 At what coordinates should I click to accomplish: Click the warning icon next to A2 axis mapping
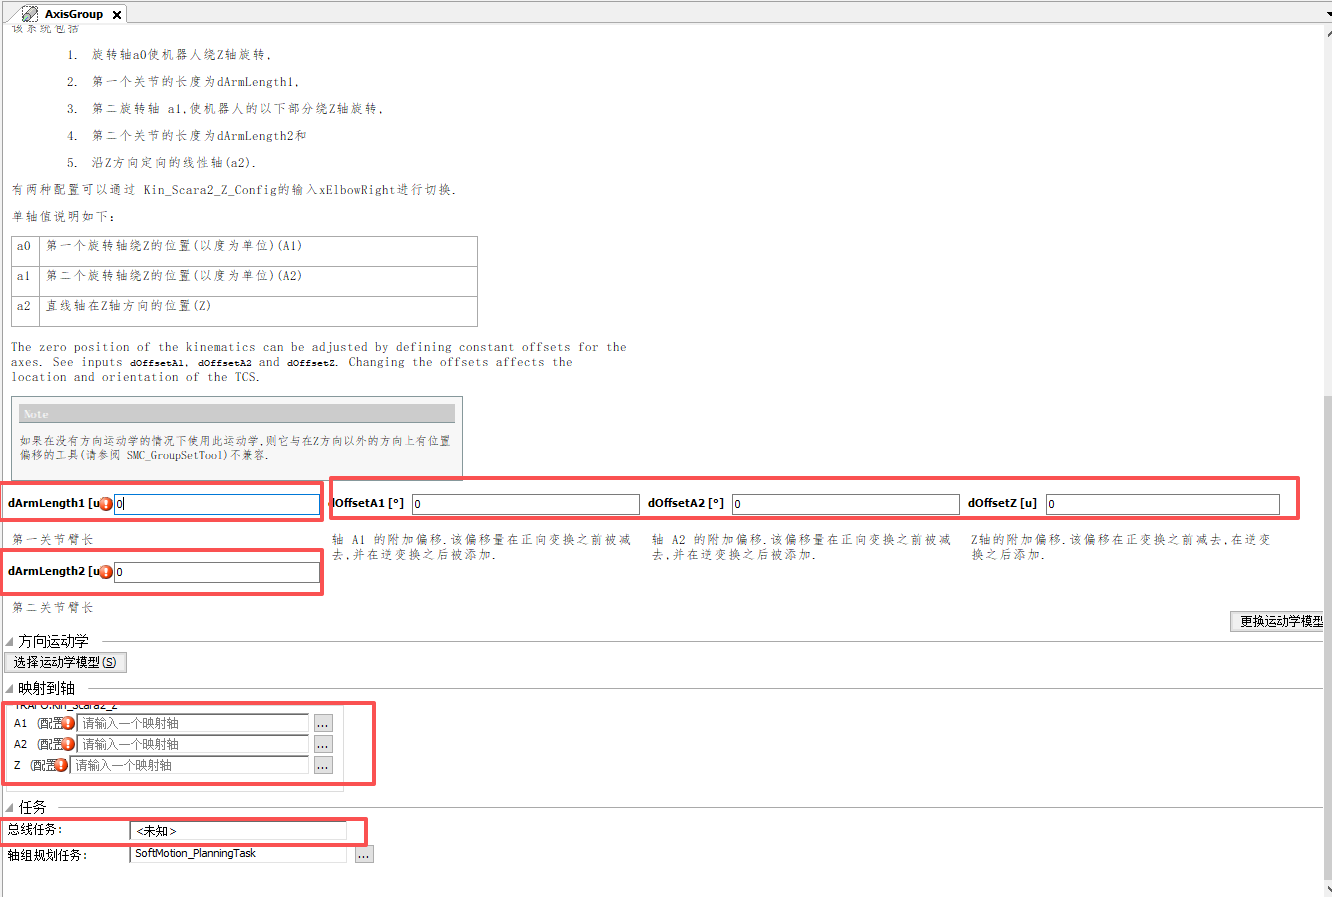click(67, 744)
